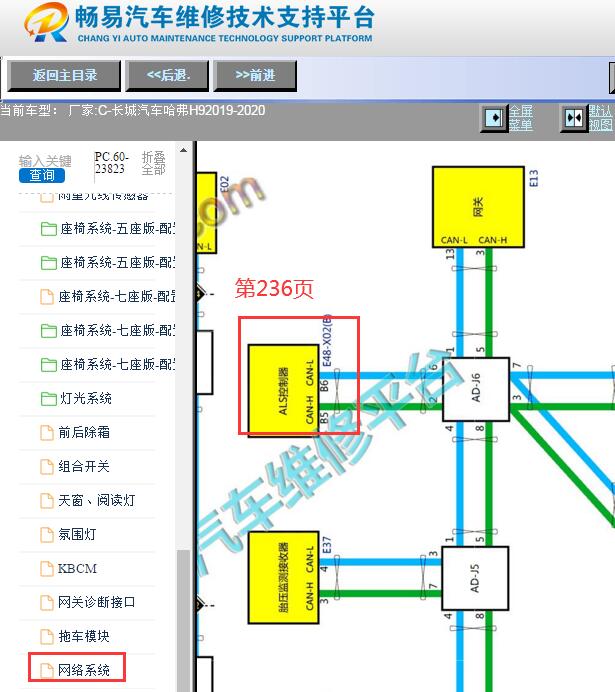Screen dimensions: 615x692
Task: Click the yellow 网关 module E13
Action: 478,207
